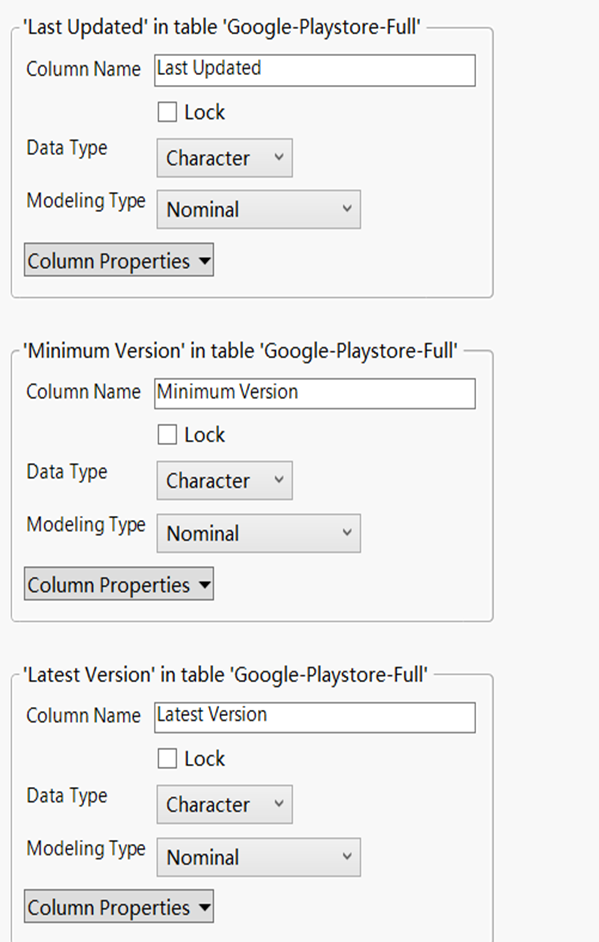Open Column Properties menu for Last Updated

click(119, 260)
